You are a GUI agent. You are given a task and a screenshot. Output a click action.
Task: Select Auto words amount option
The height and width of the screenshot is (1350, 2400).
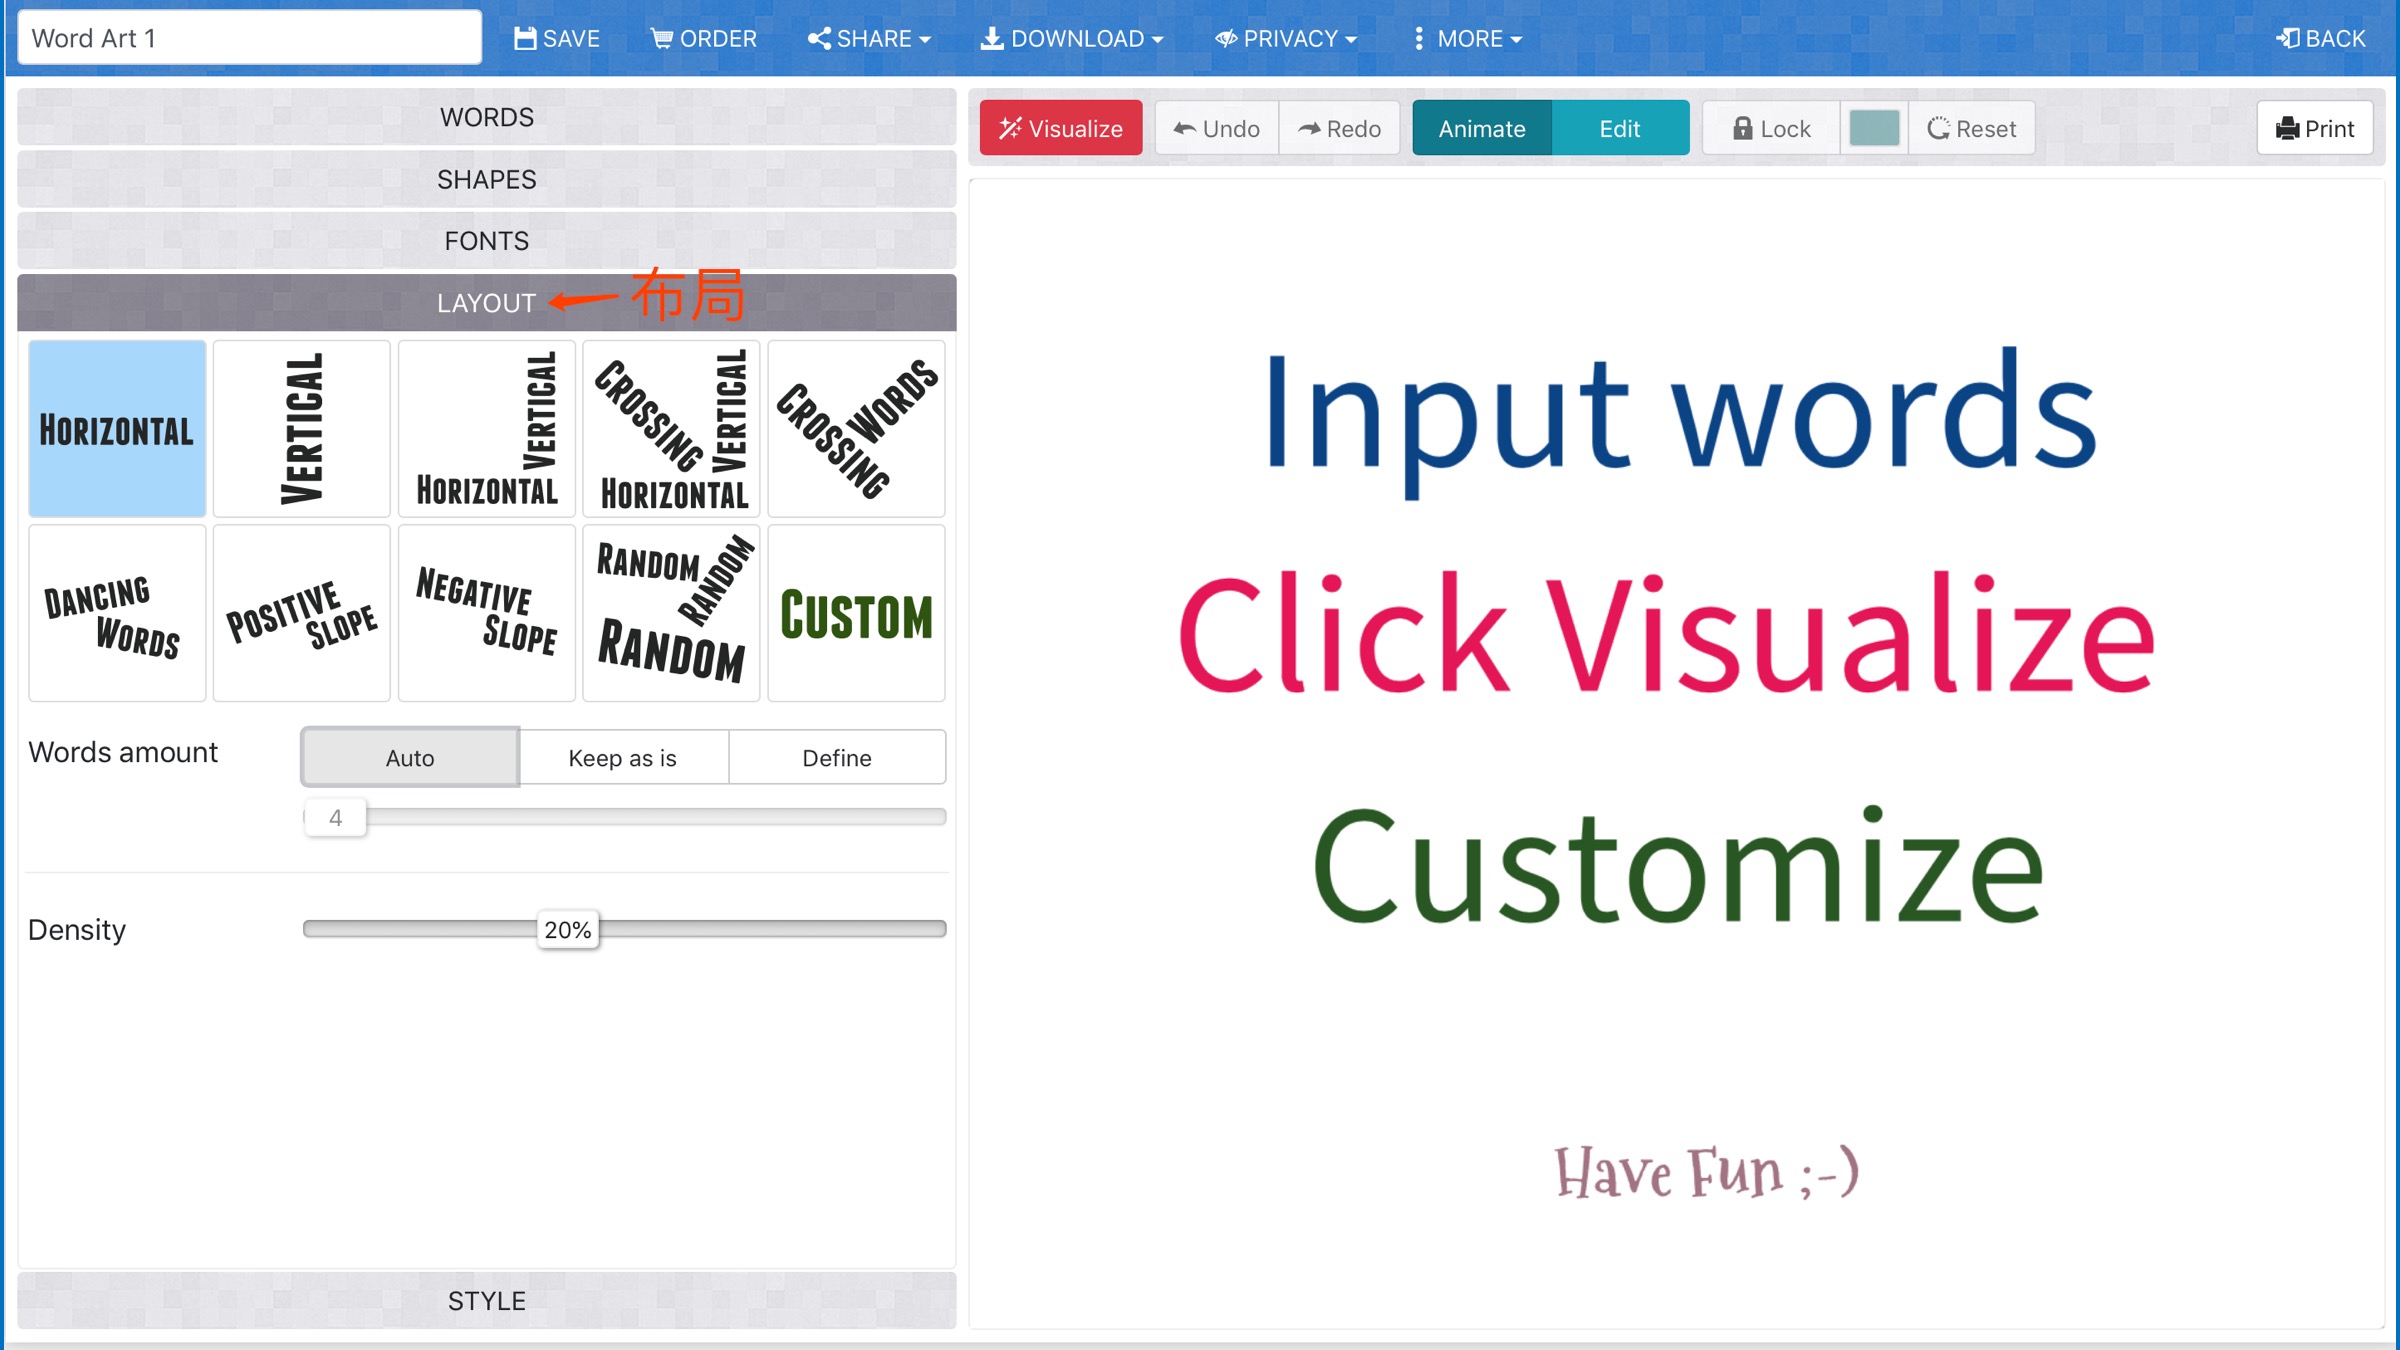click(410, 758)
